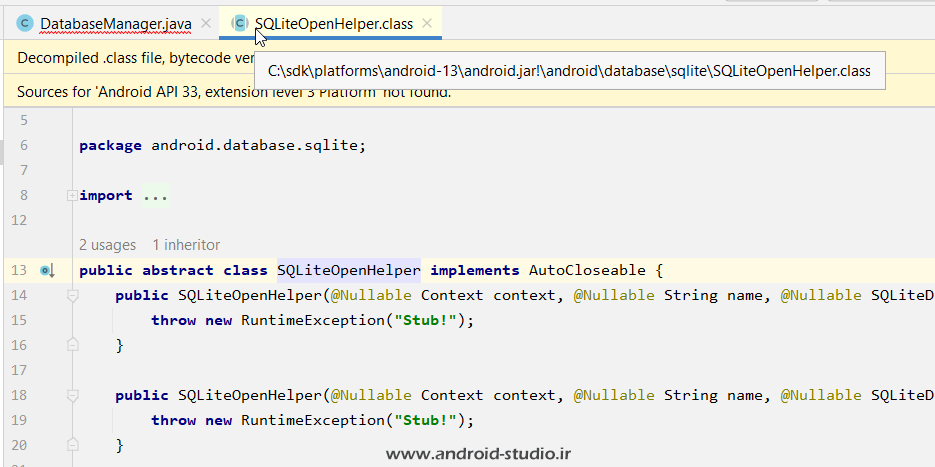Screen dimensions: 935x467
Task: Click the 'Stub!' string on line 15
Action: [425, 321]
